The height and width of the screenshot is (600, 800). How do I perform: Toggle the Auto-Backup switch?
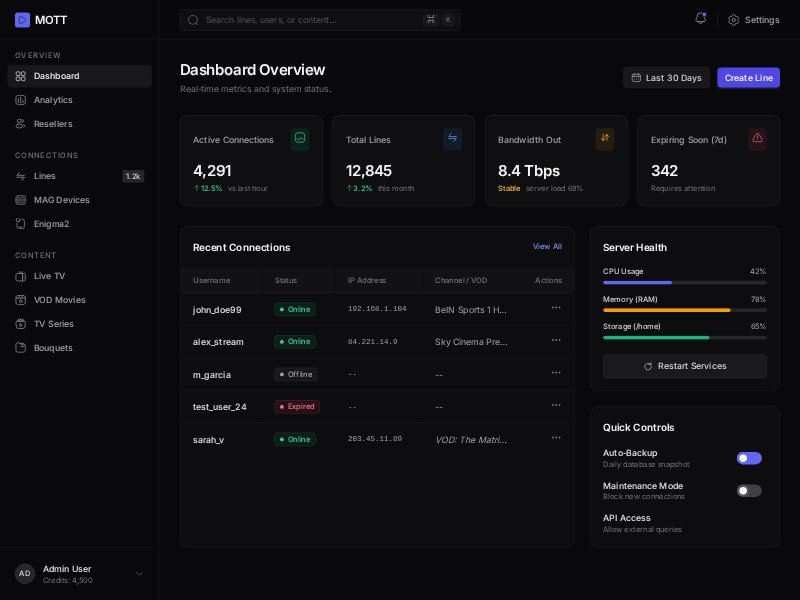[749, 458]
